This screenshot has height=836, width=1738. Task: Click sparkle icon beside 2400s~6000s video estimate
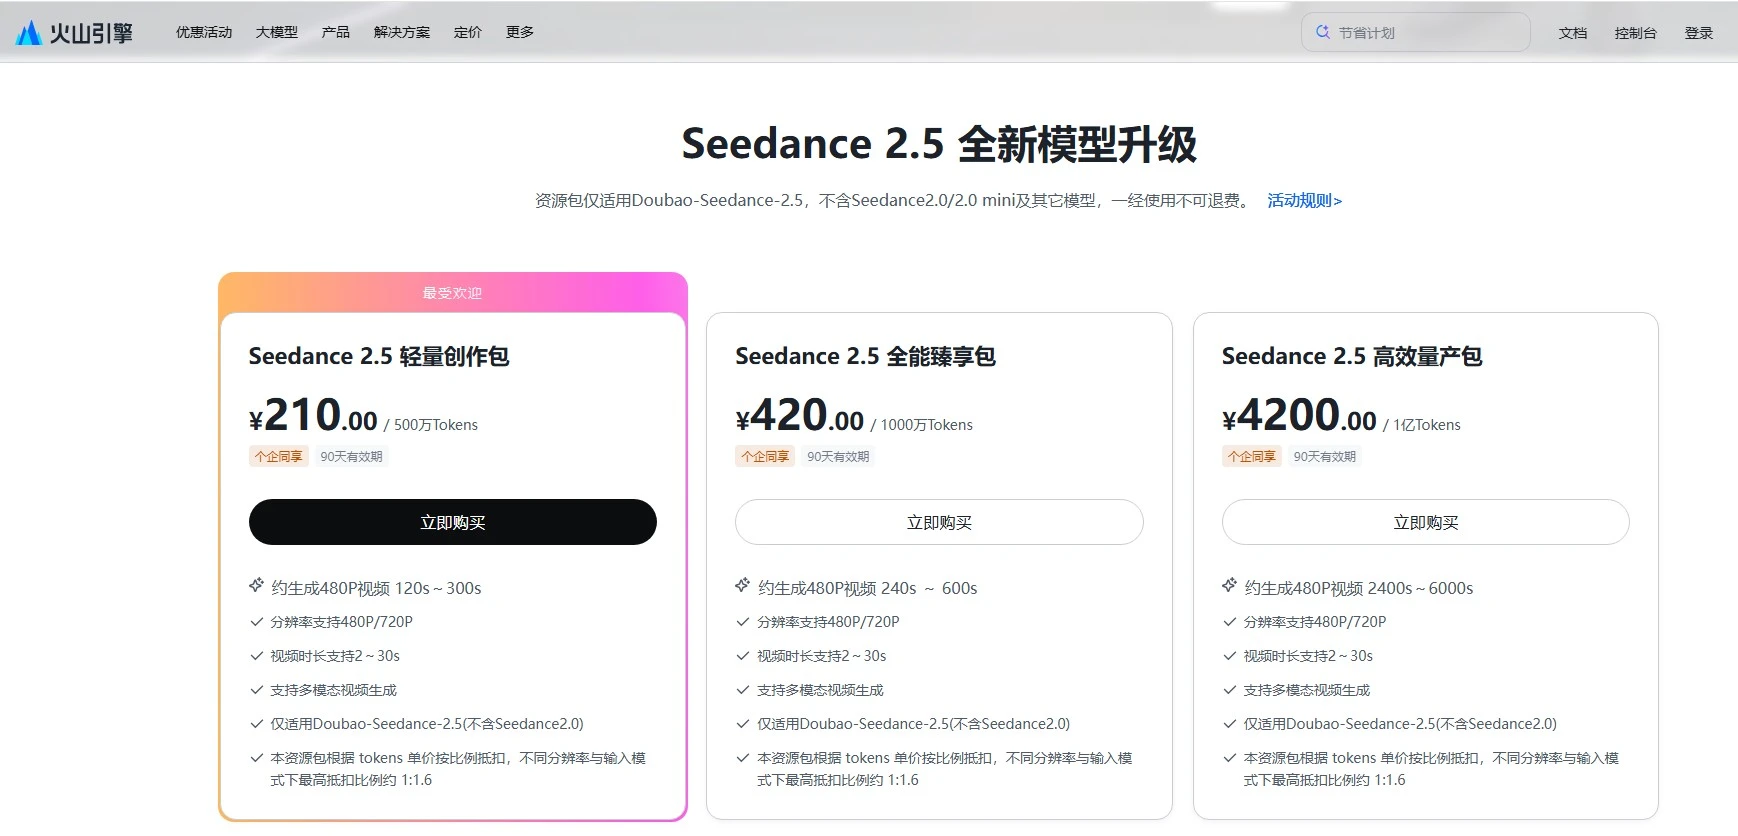pyautogui.click(x=1229, y=585)
